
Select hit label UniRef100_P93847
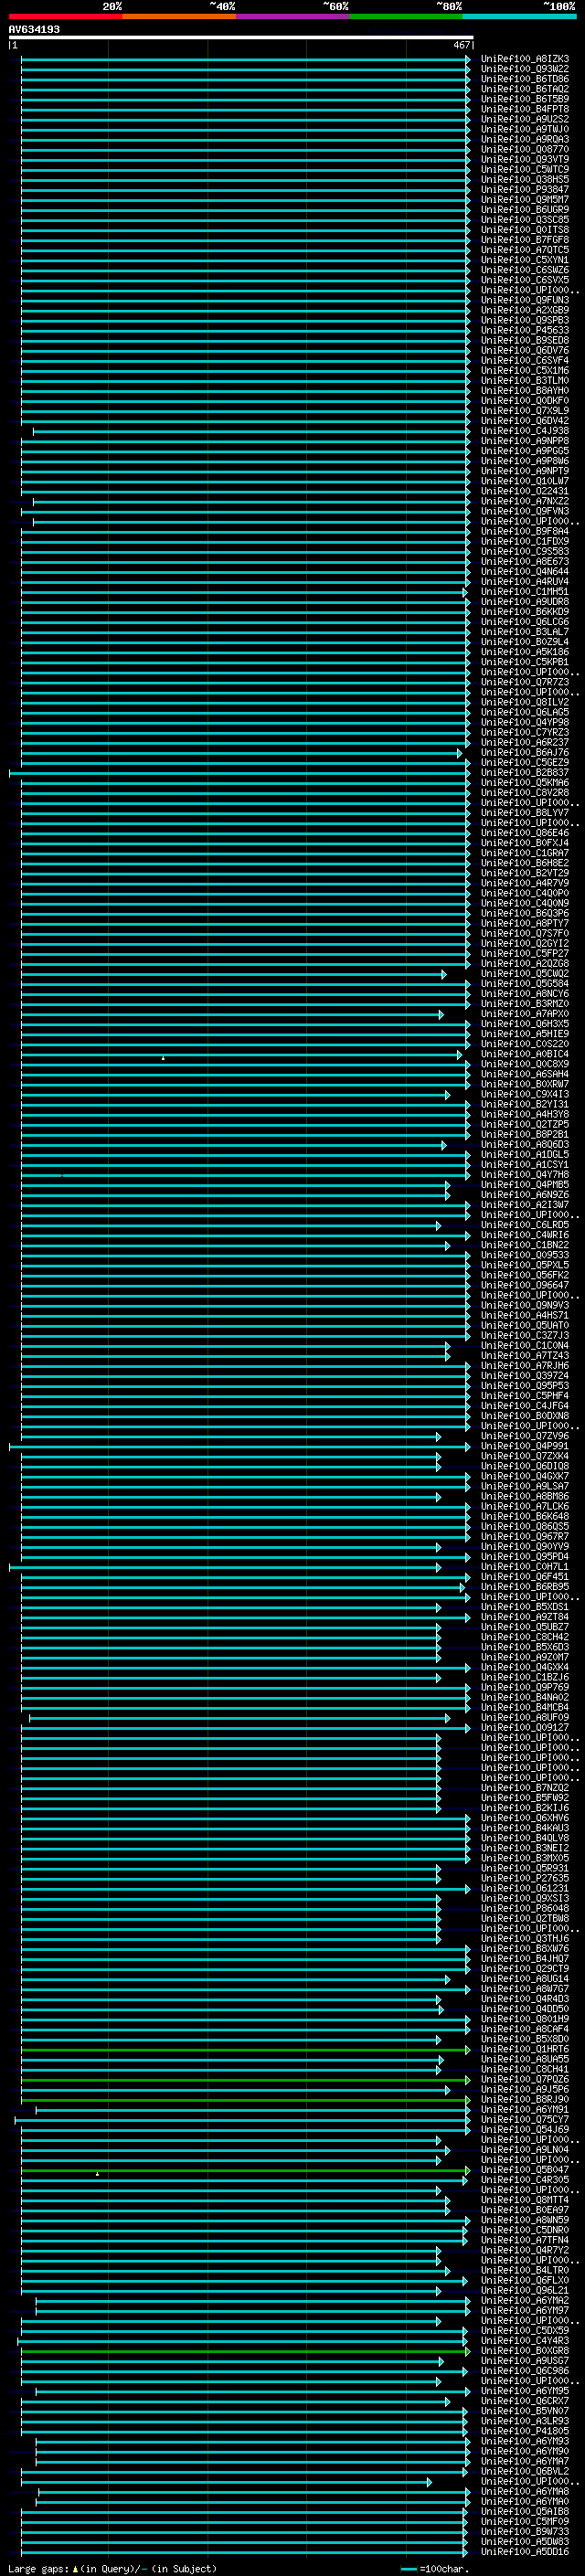pos(525,189)
